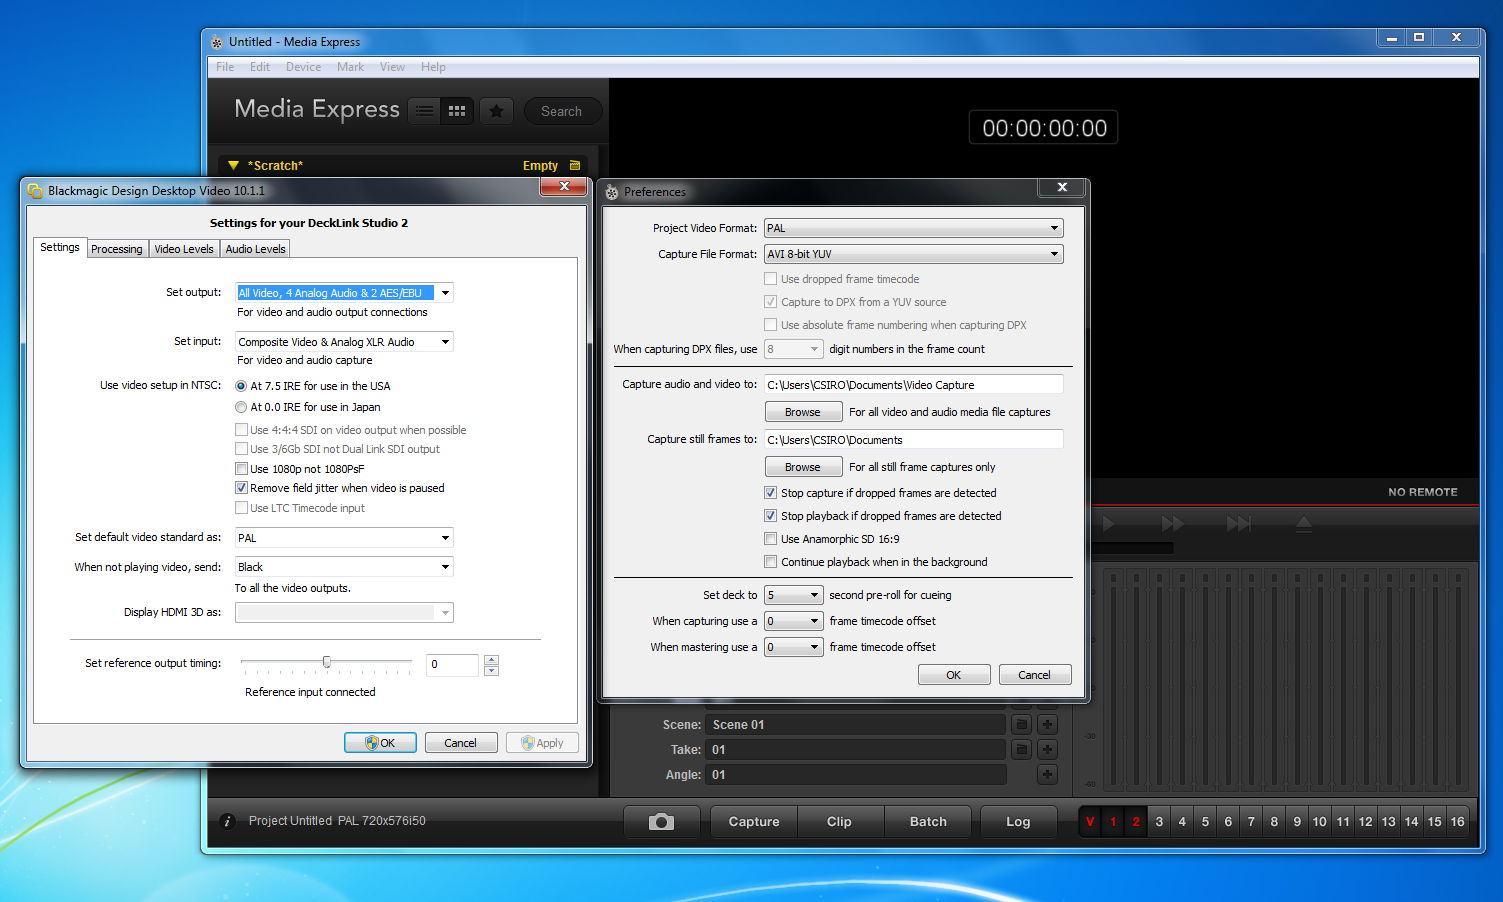Open the capturing timecode offset dropdown
1503x902 pixels.
click(793, 621)
